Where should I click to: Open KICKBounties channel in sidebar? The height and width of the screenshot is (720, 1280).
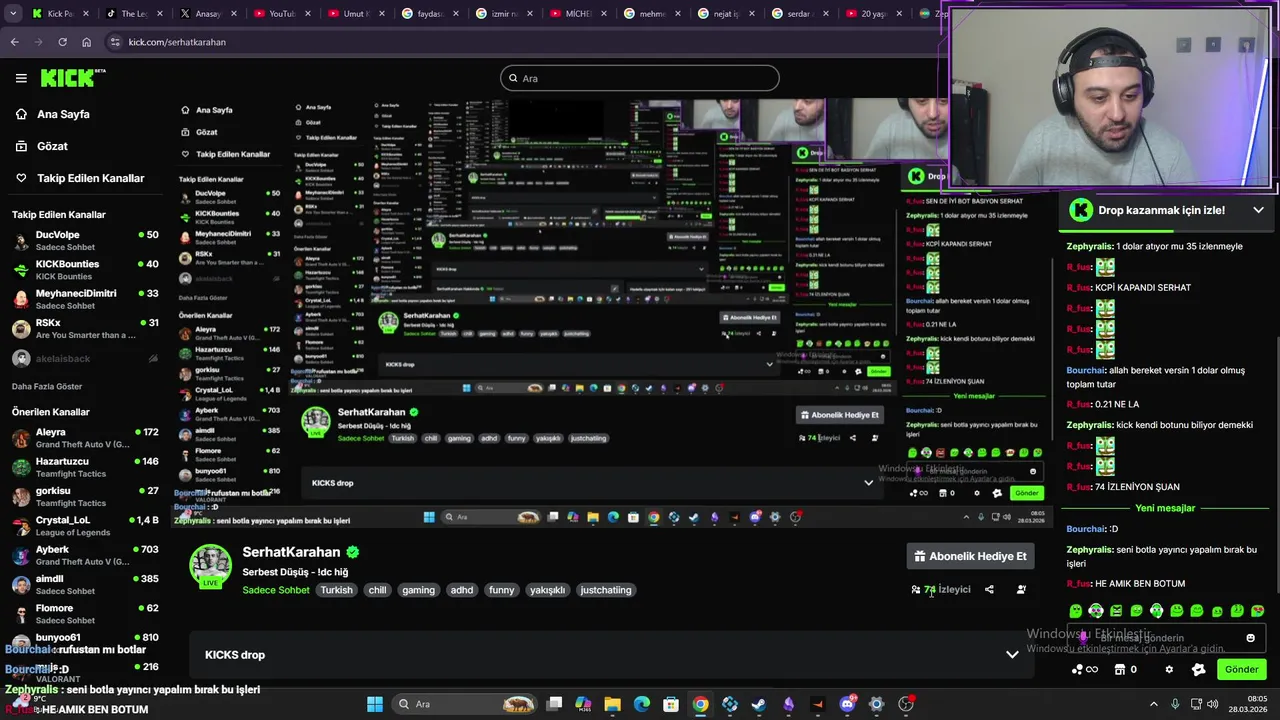[85, 269]
